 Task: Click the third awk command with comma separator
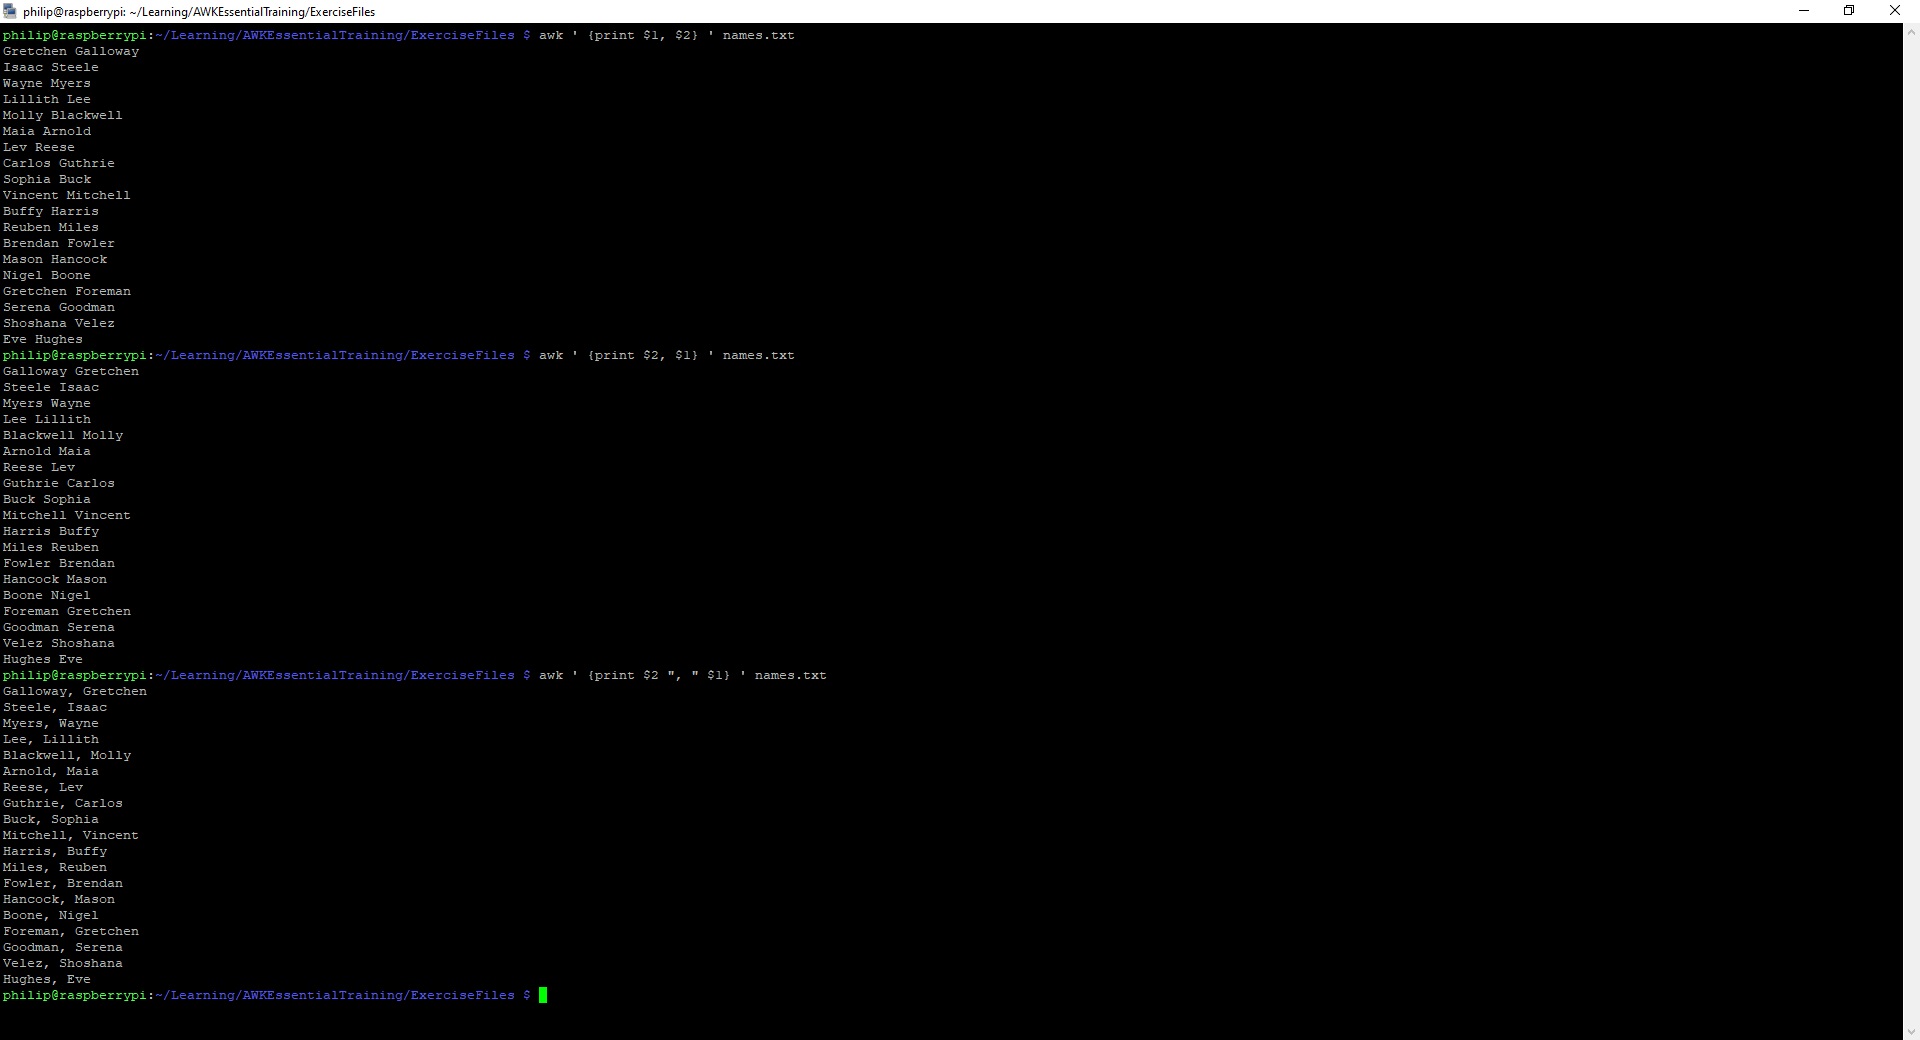(683, 675)
